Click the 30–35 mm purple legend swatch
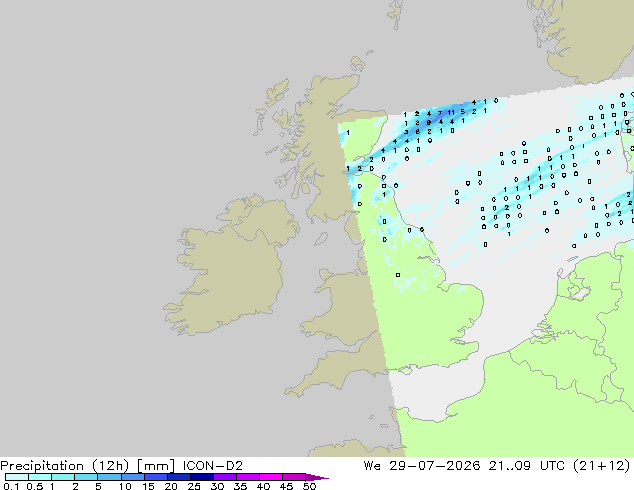The height and width of the screenshot is (490, 634). click(x=225, y=477)
